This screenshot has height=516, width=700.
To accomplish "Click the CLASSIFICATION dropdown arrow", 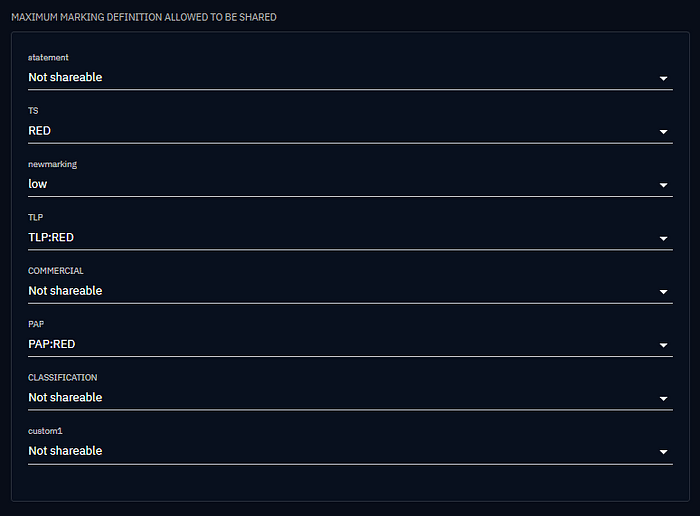I will click(663, 399).
